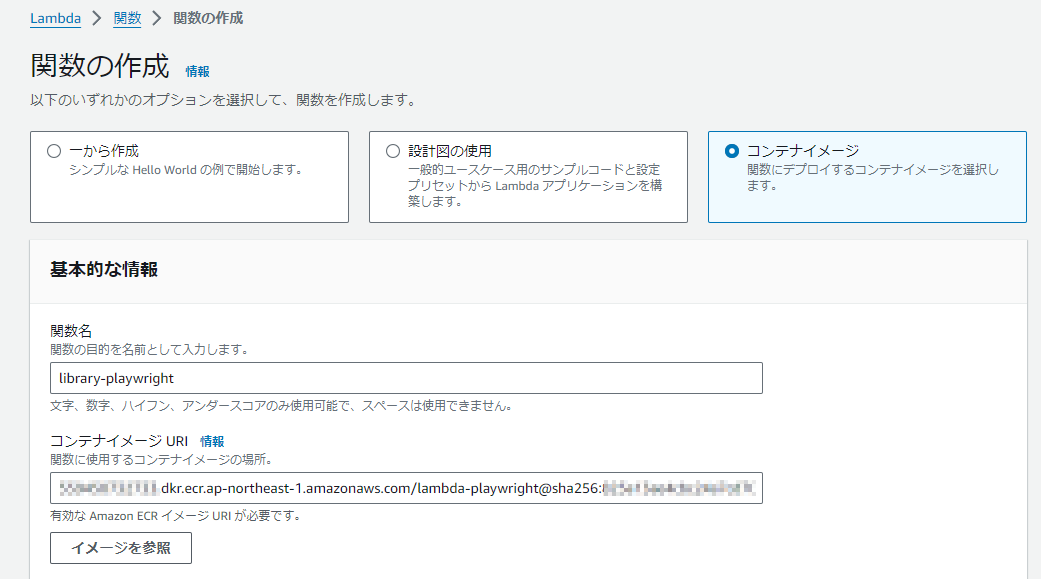This screenshot has height=579, width=1041.
Task: Click the highlighted コンテナイメージ option card
Action: pos(865,175)
